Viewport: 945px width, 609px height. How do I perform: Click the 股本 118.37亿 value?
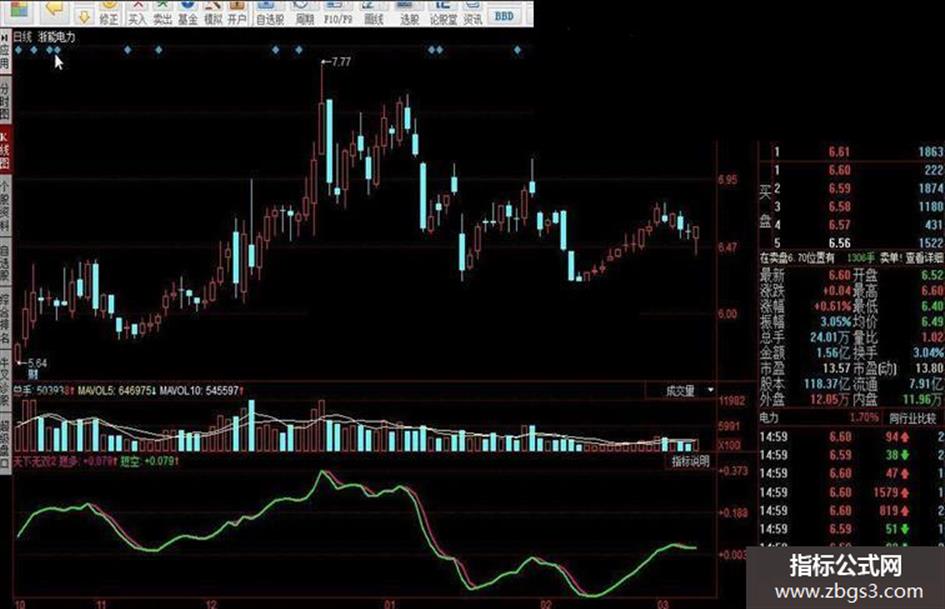pos(827,383)
